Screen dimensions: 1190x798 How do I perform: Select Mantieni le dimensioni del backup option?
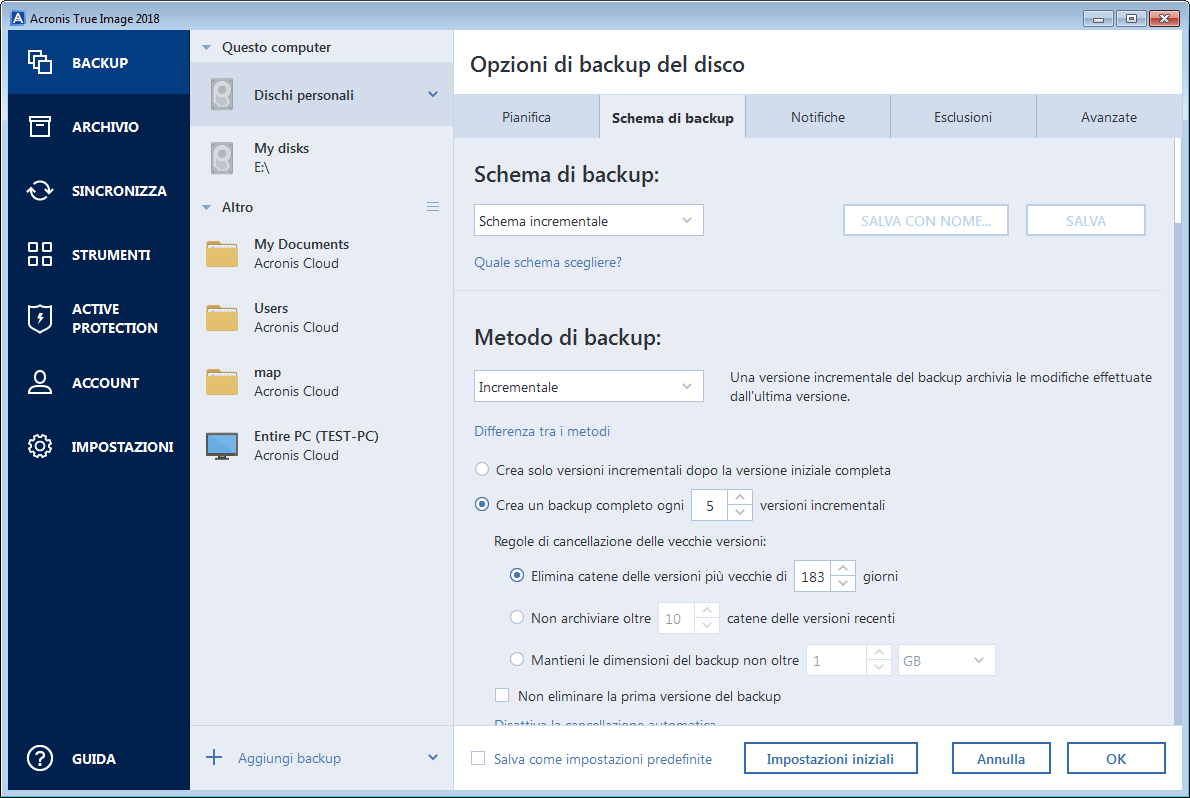pyautogui.click(x=517, y=659)
